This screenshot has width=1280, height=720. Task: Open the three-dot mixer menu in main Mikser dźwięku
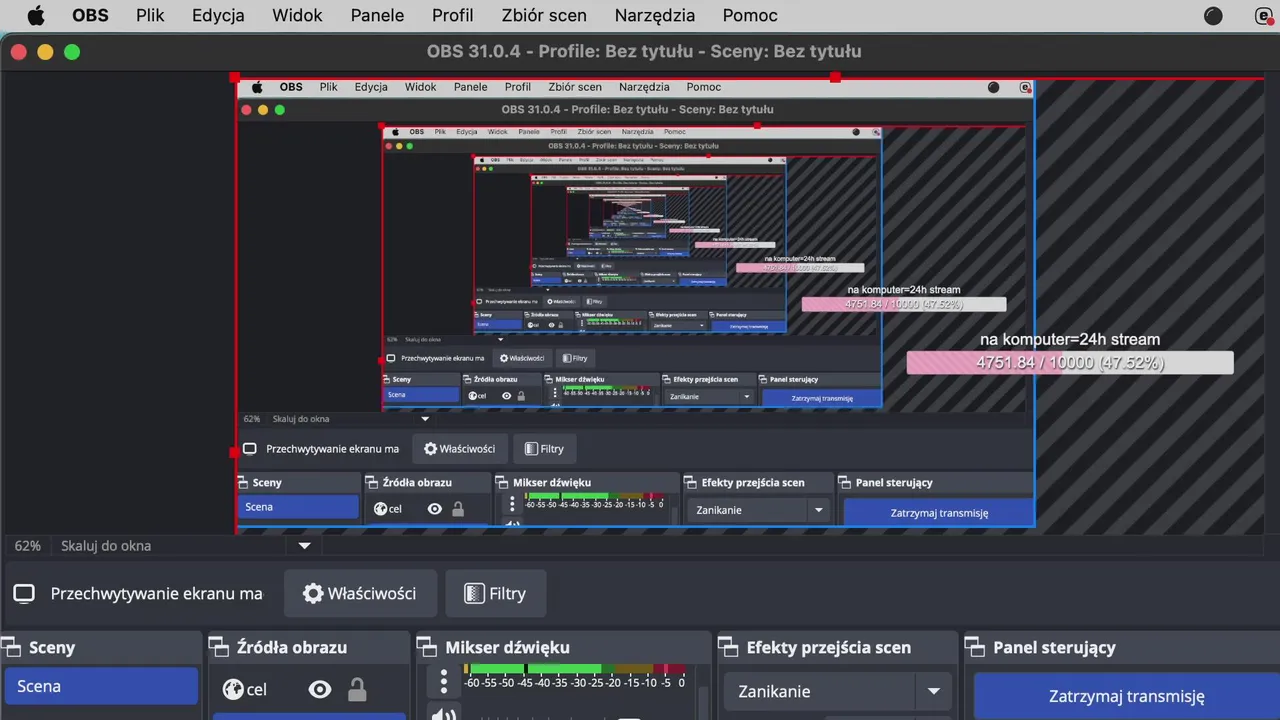444,682
